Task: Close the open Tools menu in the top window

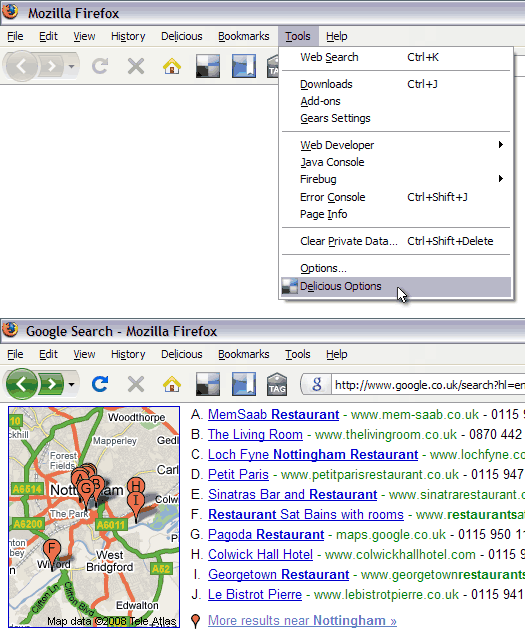Action: (x=298, y=36)
